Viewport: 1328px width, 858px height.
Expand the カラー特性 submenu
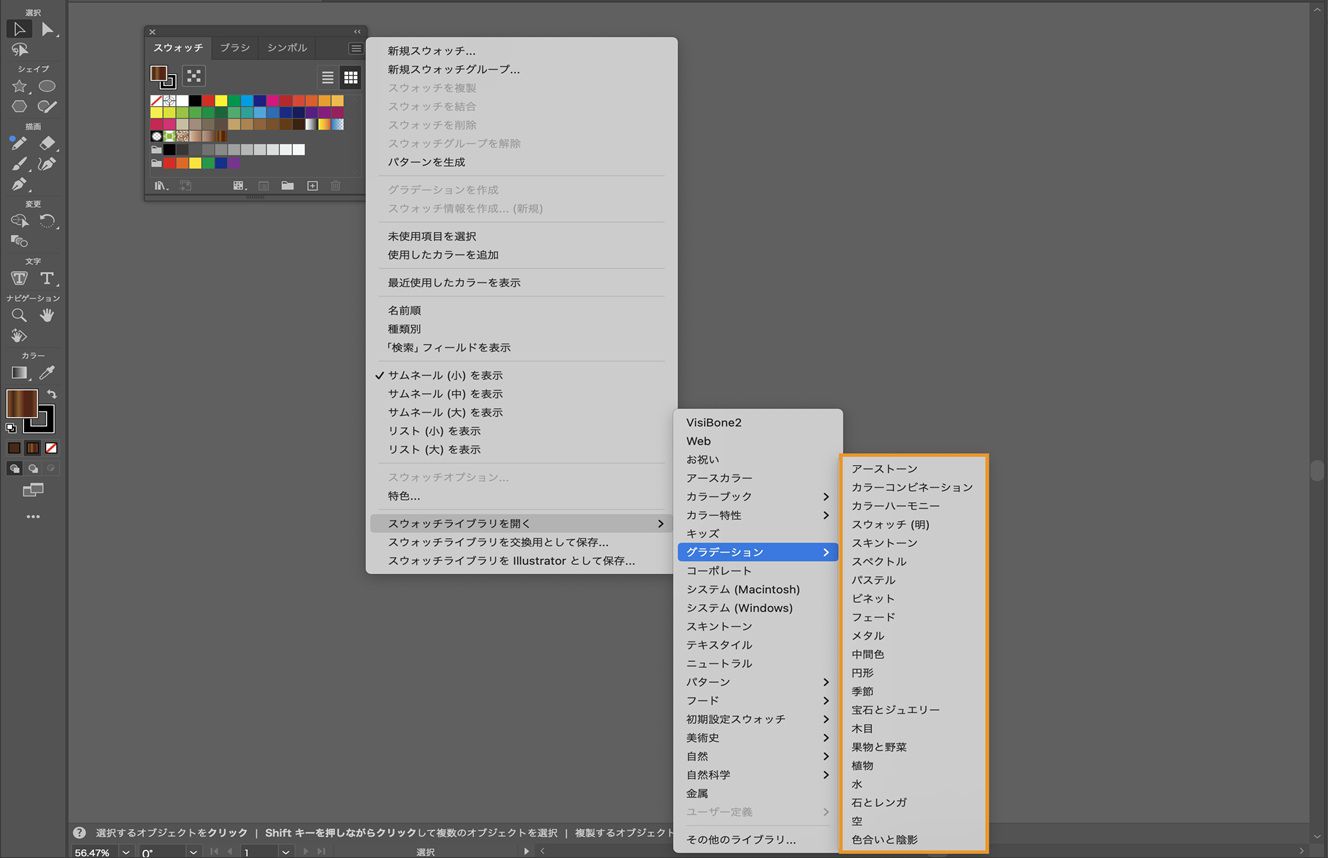tap(758, 515)
